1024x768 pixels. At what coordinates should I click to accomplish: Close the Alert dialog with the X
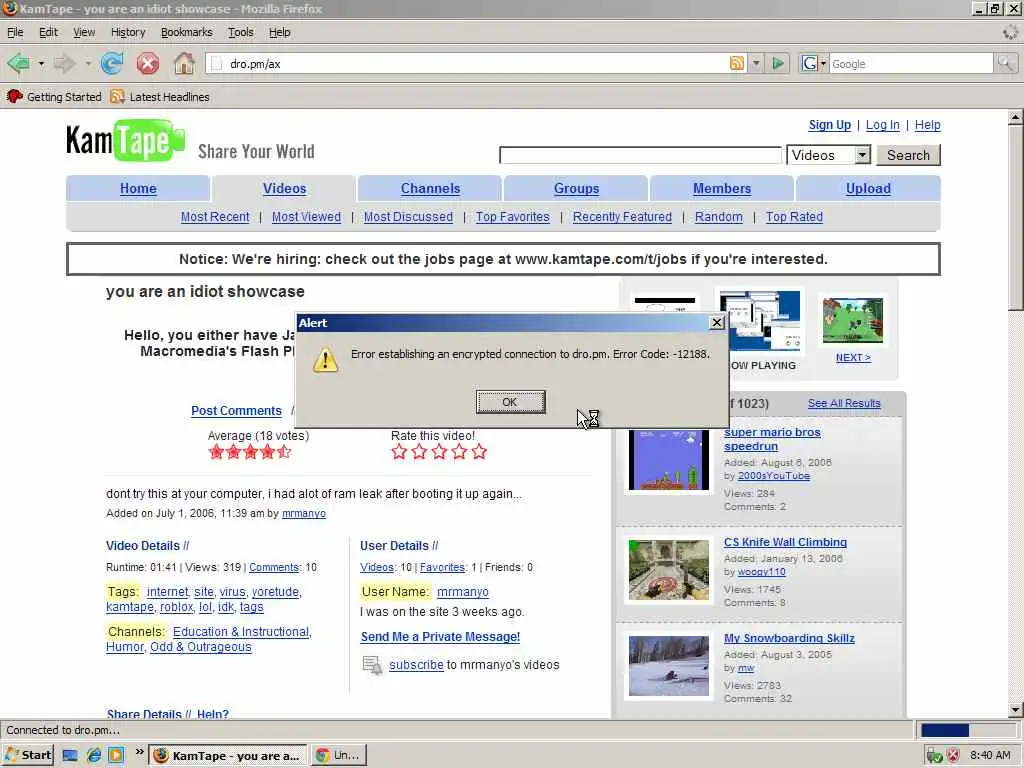(x=716, y=323)
